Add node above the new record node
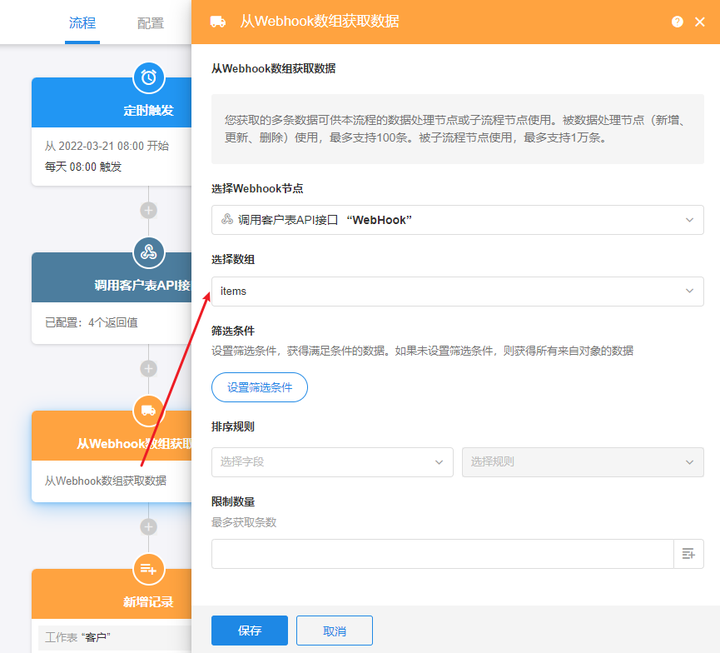 point(148,527)
